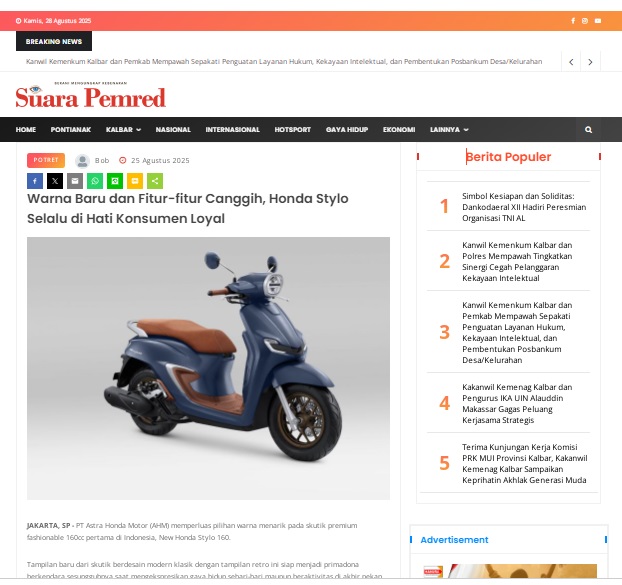
Task: Go to the HOTSPORT menu section
Action: point(293,130)
